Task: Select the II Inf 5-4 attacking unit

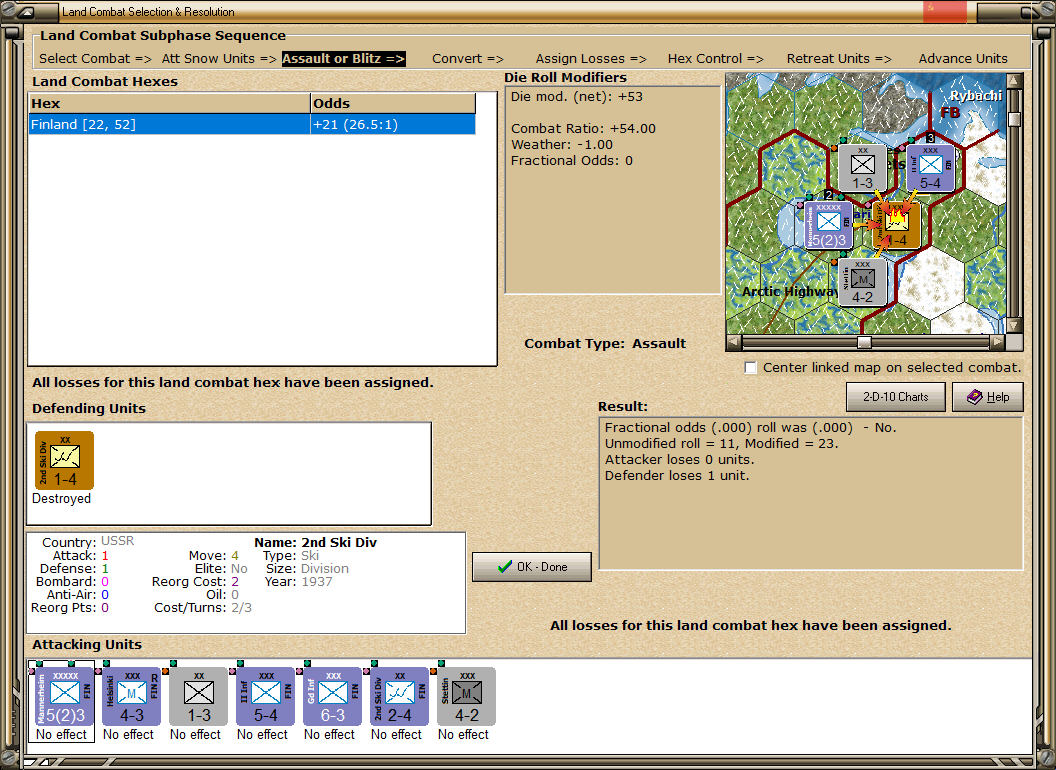Action: 265,696
